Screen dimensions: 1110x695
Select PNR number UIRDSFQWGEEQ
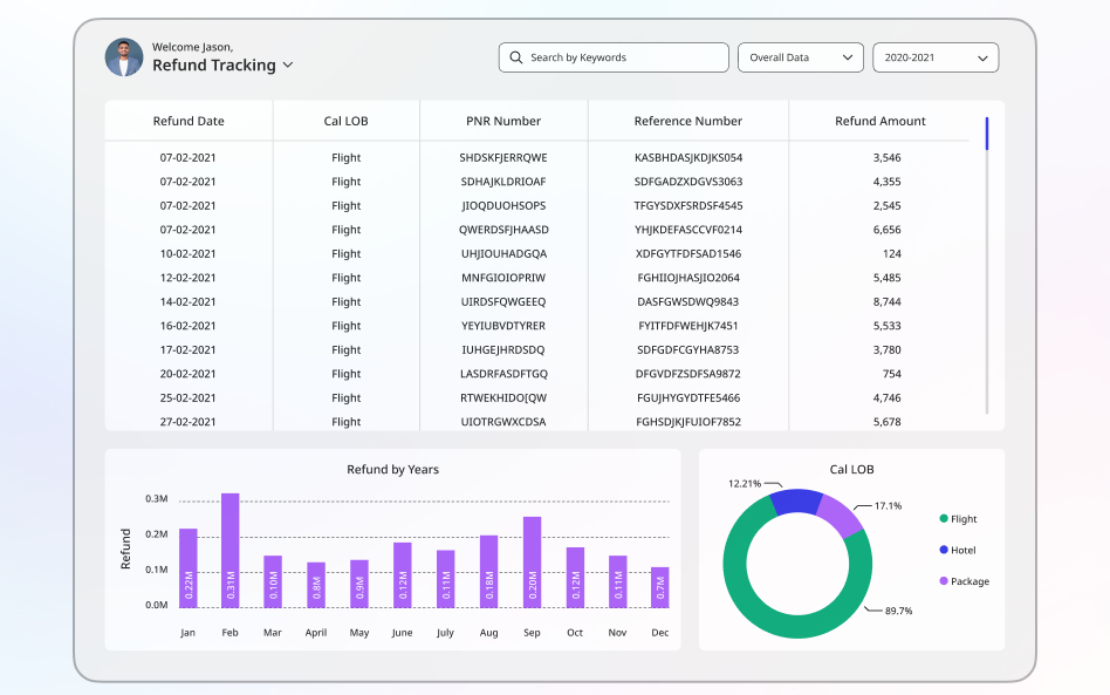click(x=503, y=302)
